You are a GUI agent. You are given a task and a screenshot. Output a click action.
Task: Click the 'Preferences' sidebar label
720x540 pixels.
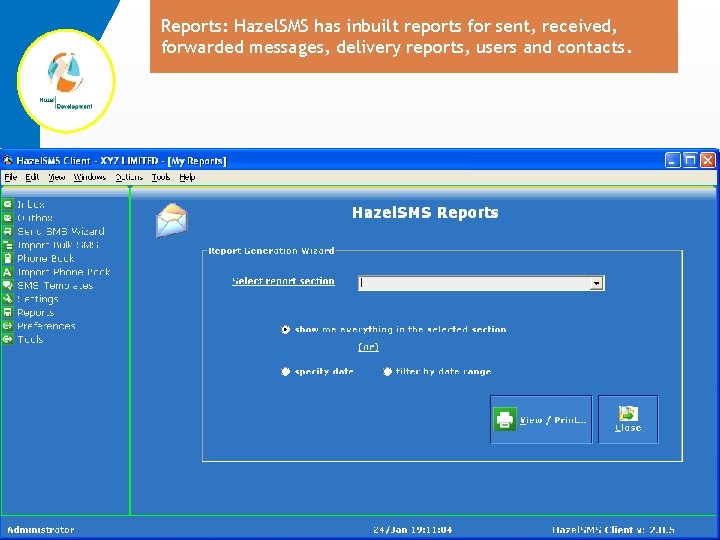[46, 326]
